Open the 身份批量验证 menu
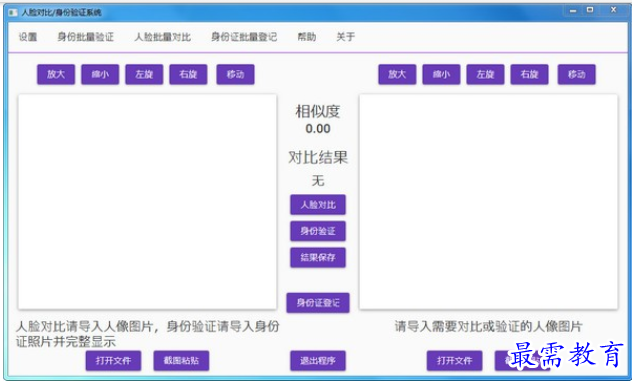 coord(85,37)
